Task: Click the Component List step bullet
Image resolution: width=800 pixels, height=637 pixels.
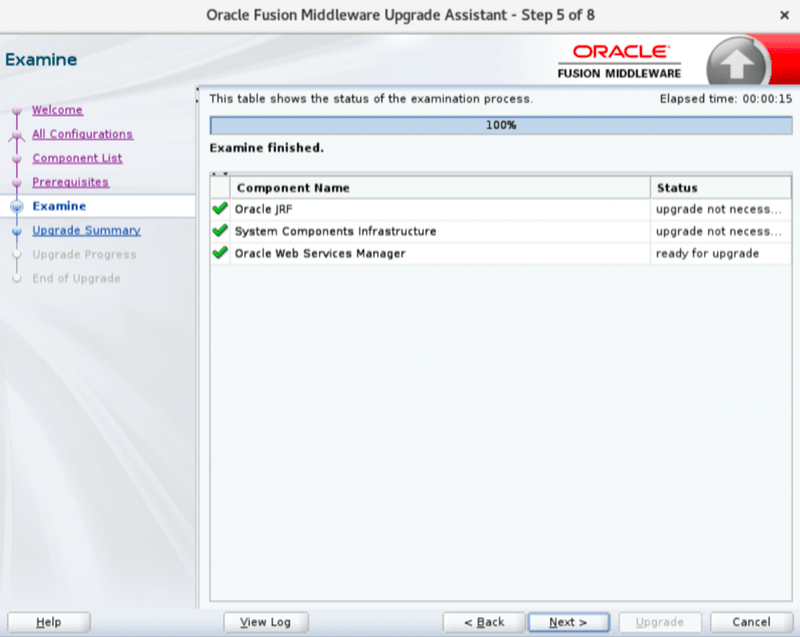Action: (17, 159)
